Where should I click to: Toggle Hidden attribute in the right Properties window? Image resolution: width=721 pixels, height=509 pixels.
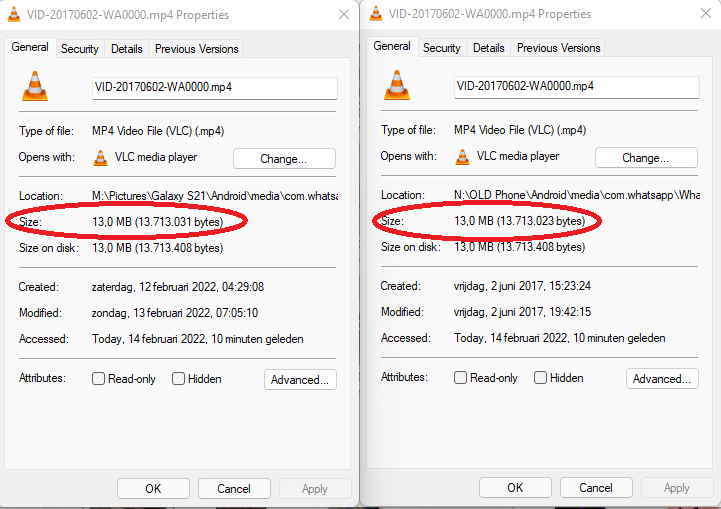pos(541,379)
